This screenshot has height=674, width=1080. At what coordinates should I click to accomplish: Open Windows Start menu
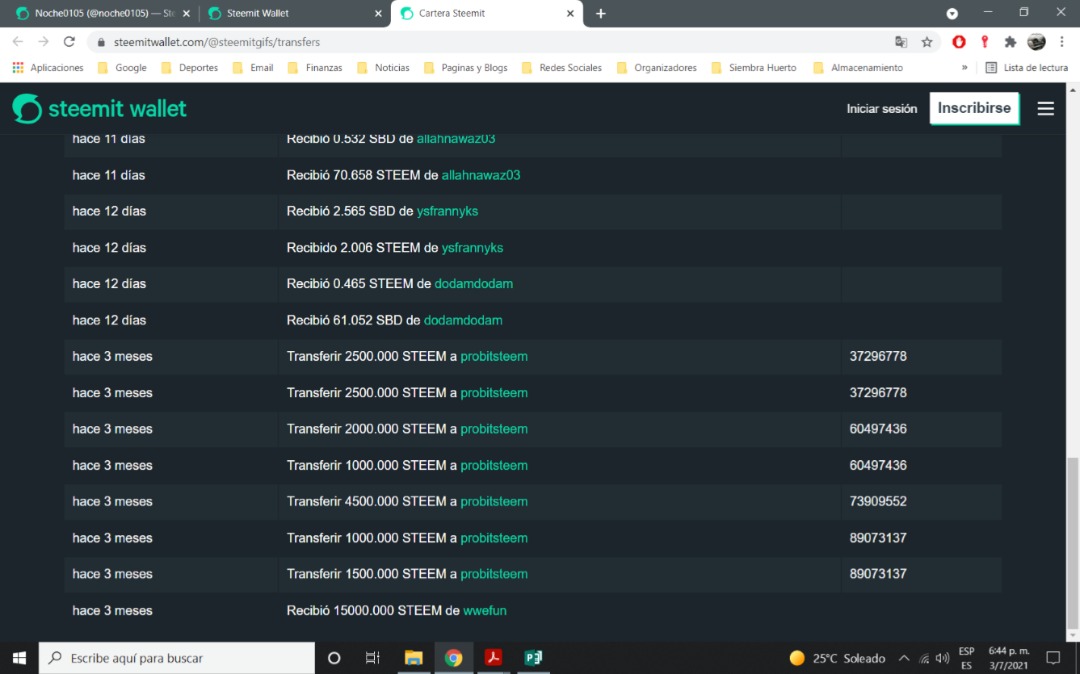[19, 658]
